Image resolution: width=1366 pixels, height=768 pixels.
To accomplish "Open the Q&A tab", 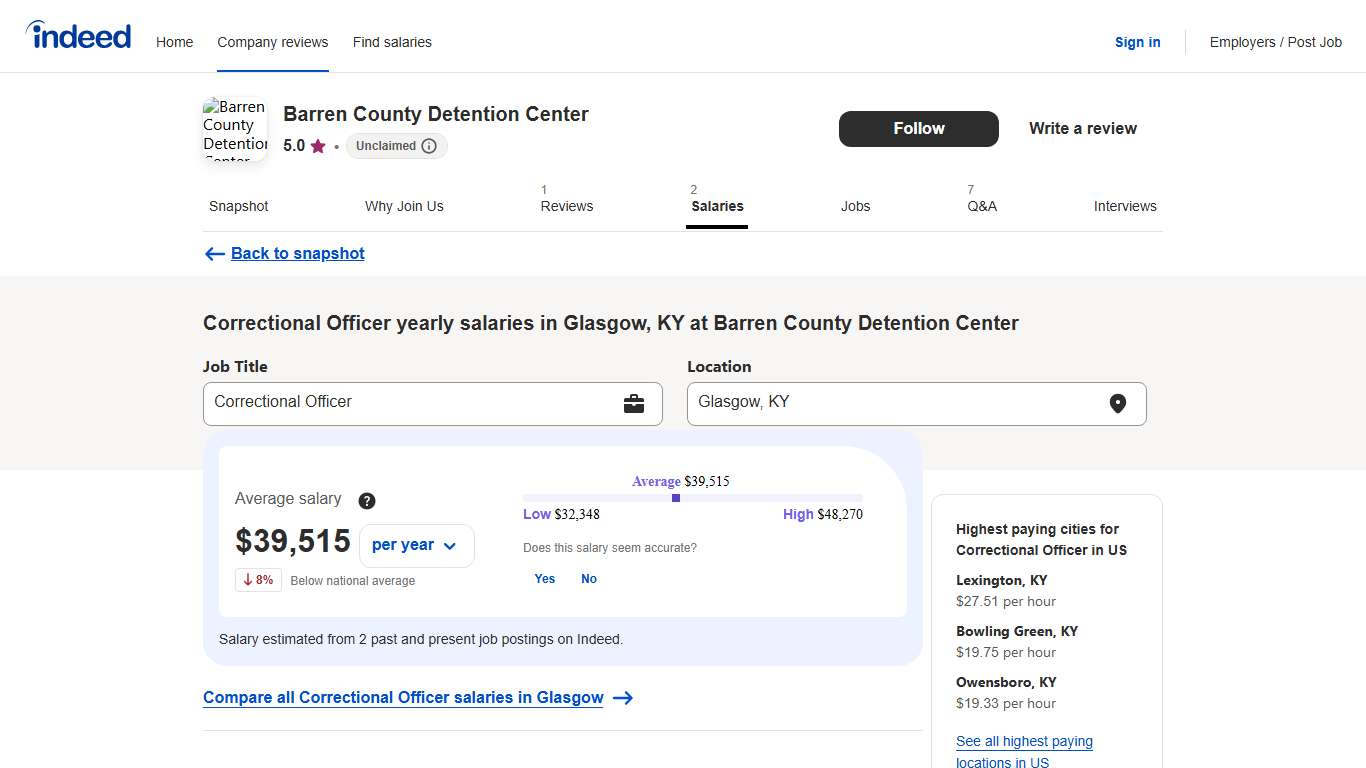I will click(982, 206).
